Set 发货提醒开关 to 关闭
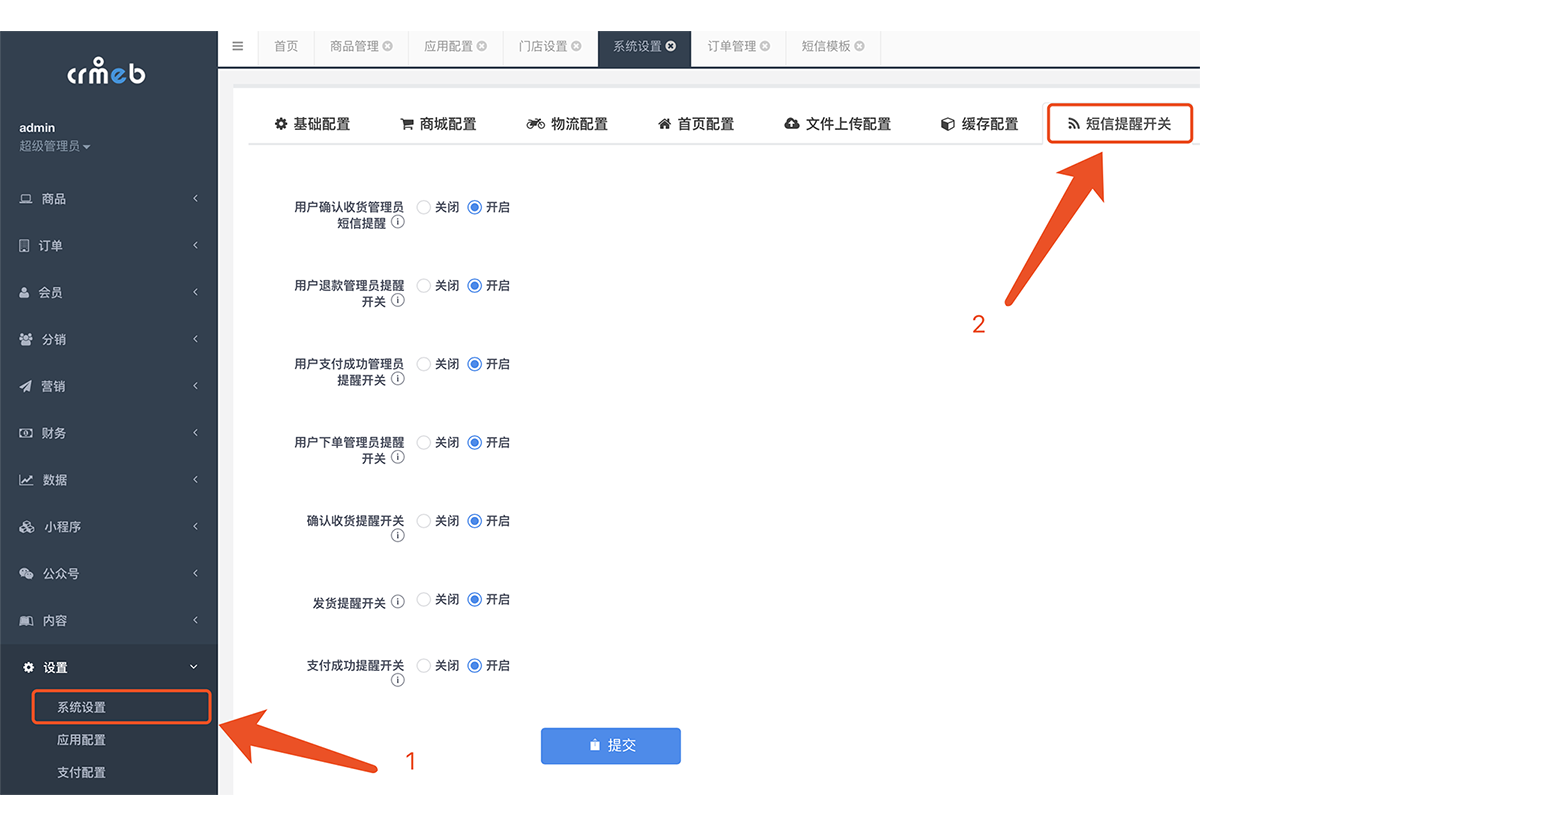Screen dimensions: 1555x837 click(x=422, y=599)
